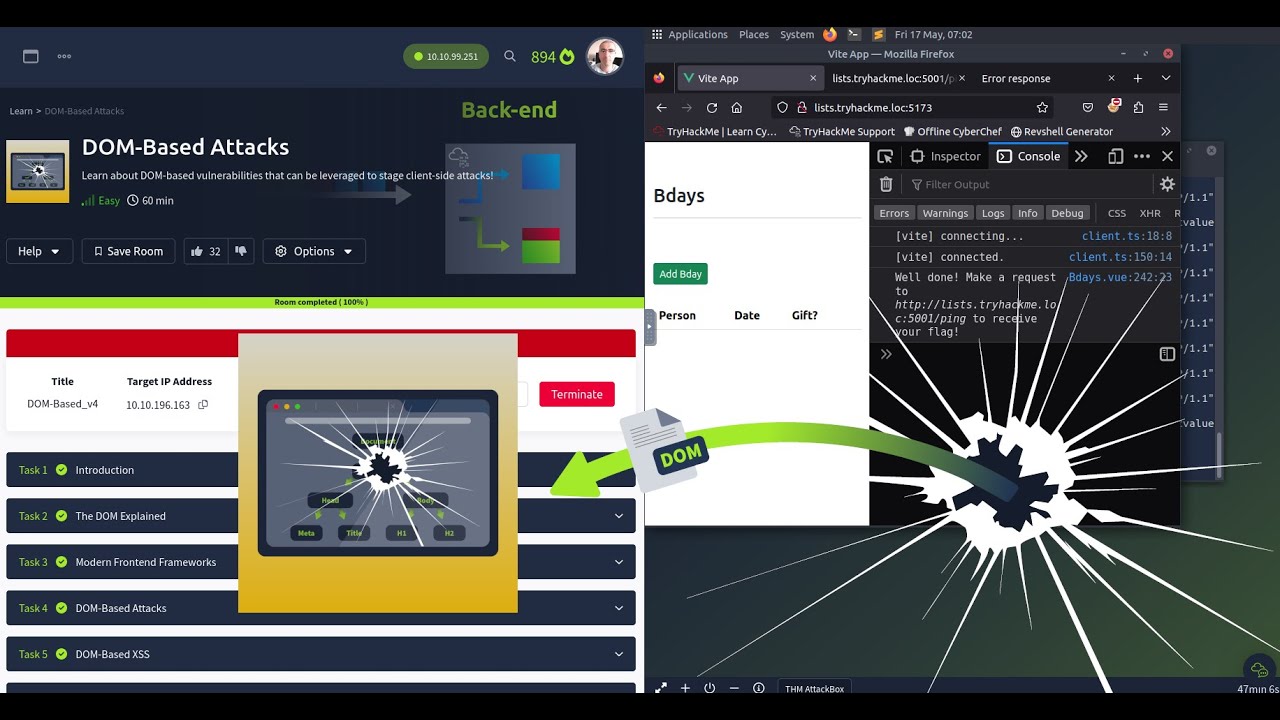
Task: Click the AttackBox info icon
Action: tap(759, 688)
